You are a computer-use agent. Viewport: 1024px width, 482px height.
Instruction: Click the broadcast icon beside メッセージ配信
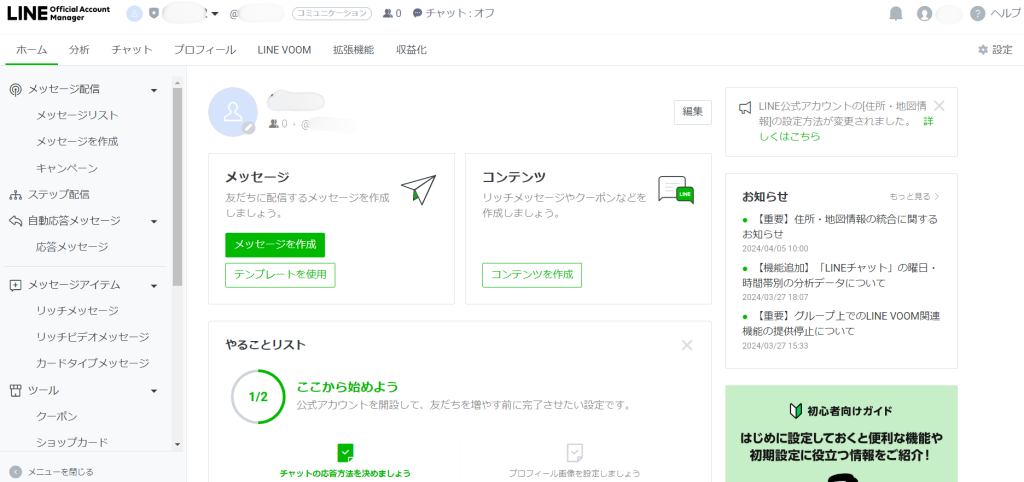15,89
